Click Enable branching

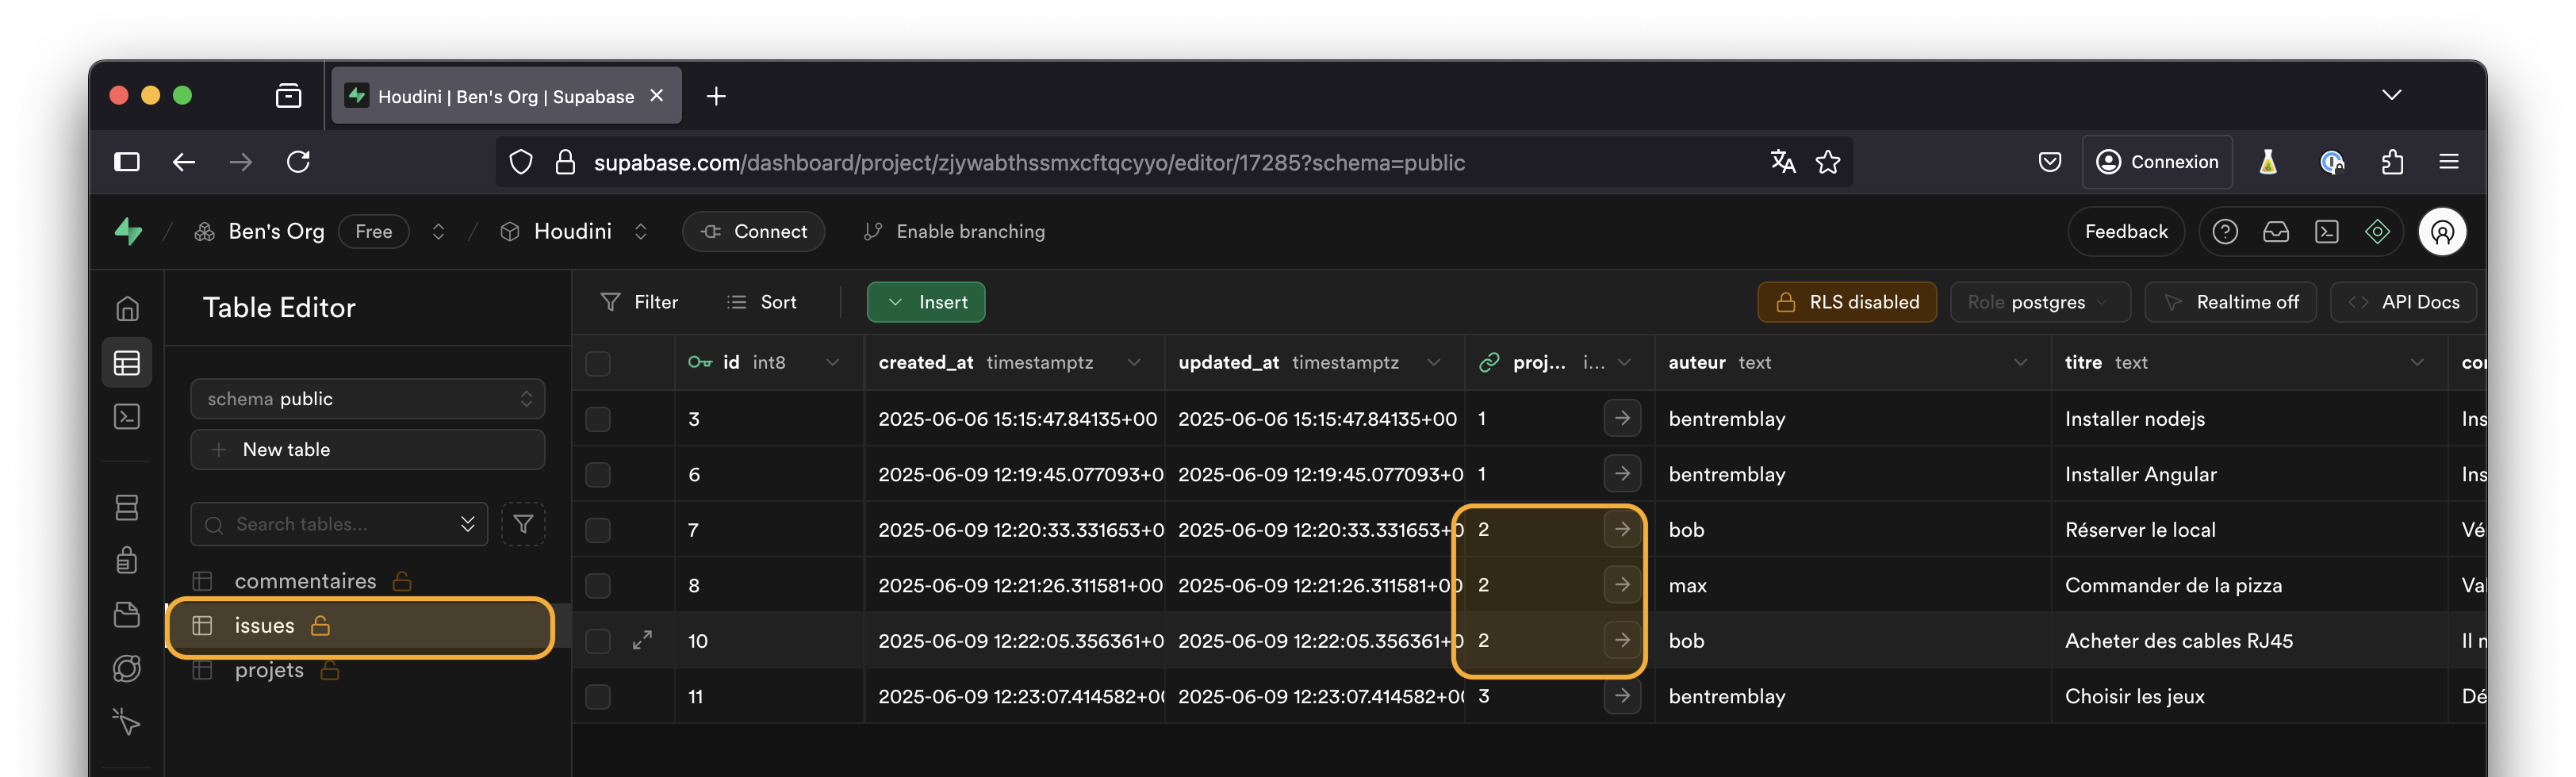(954, 231)
